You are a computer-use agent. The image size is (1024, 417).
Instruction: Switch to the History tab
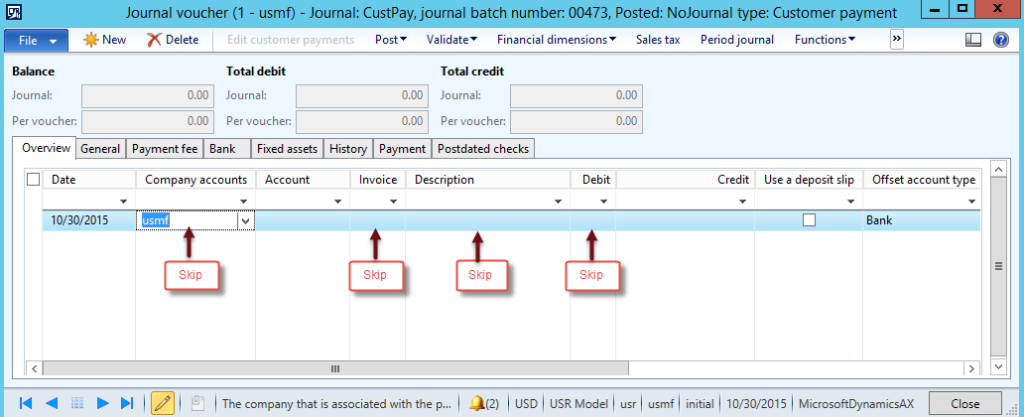coord(348,149)
